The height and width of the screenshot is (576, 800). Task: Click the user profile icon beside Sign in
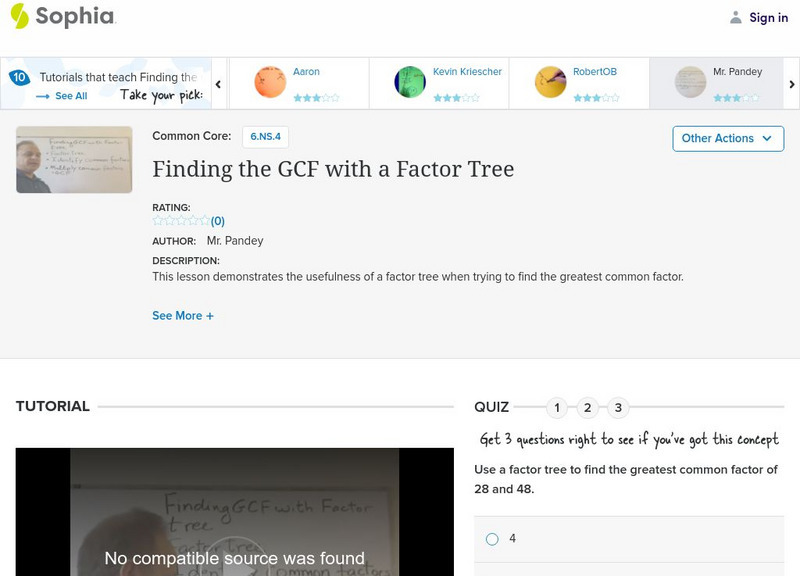(x=735, y=17)
